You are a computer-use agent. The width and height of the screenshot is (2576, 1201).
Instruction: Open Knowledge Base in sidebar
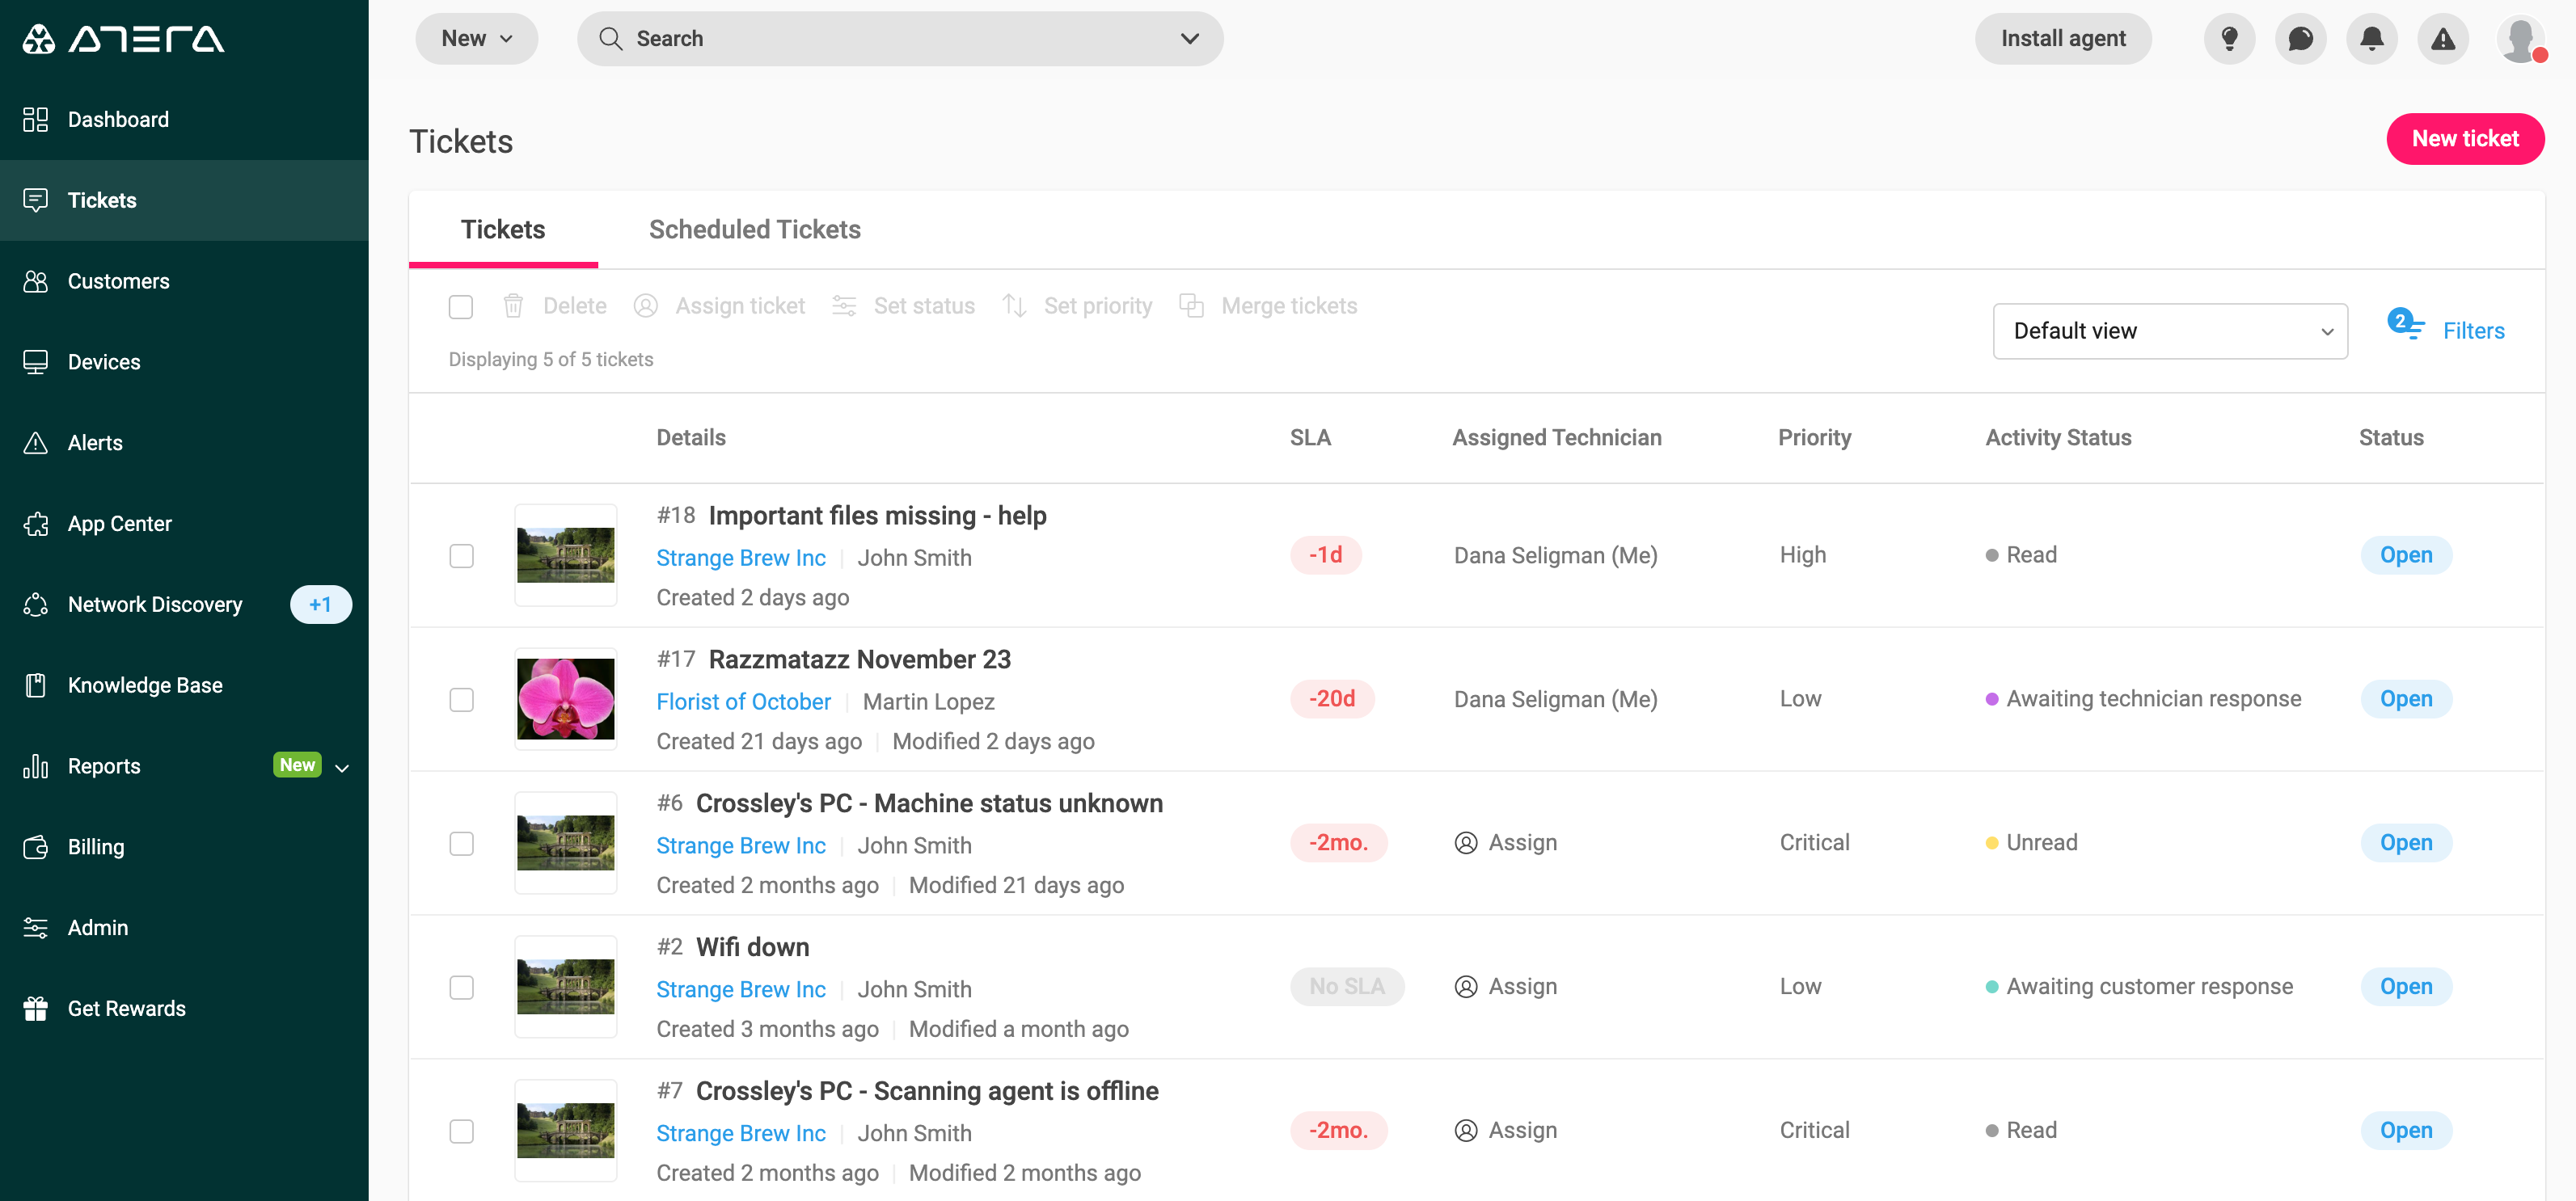coord(145,685)
